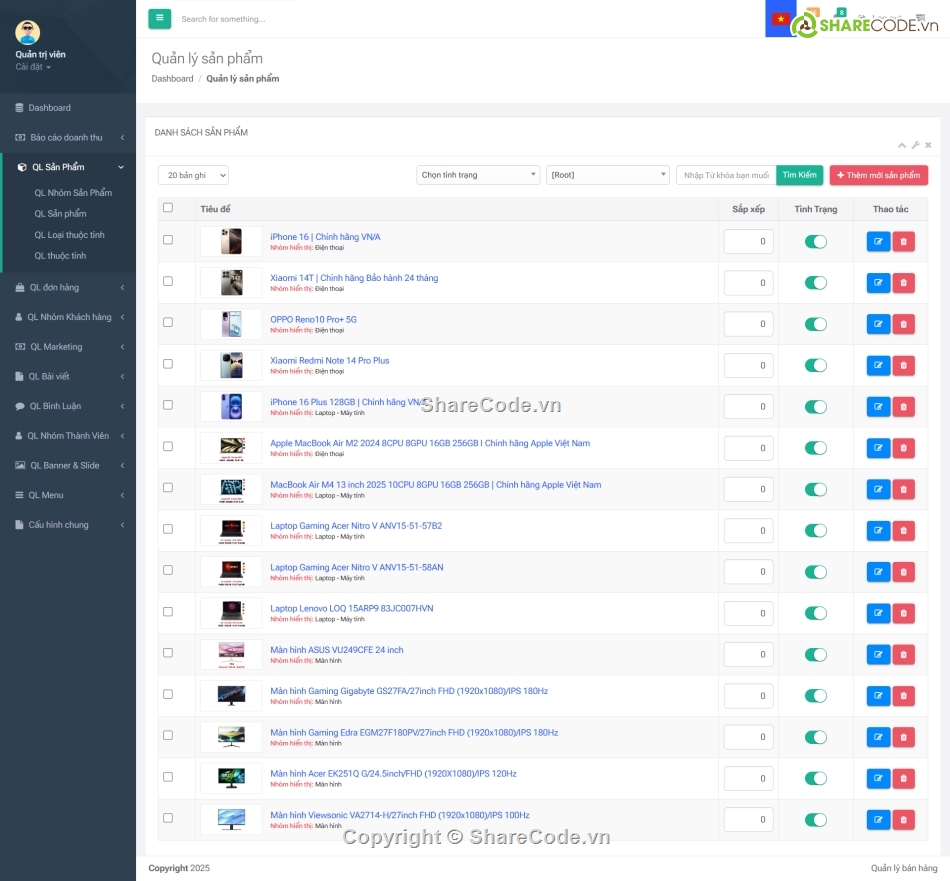Open the Chọn tình trạng dropdown
950x881 pixels.
click(477, 175)
